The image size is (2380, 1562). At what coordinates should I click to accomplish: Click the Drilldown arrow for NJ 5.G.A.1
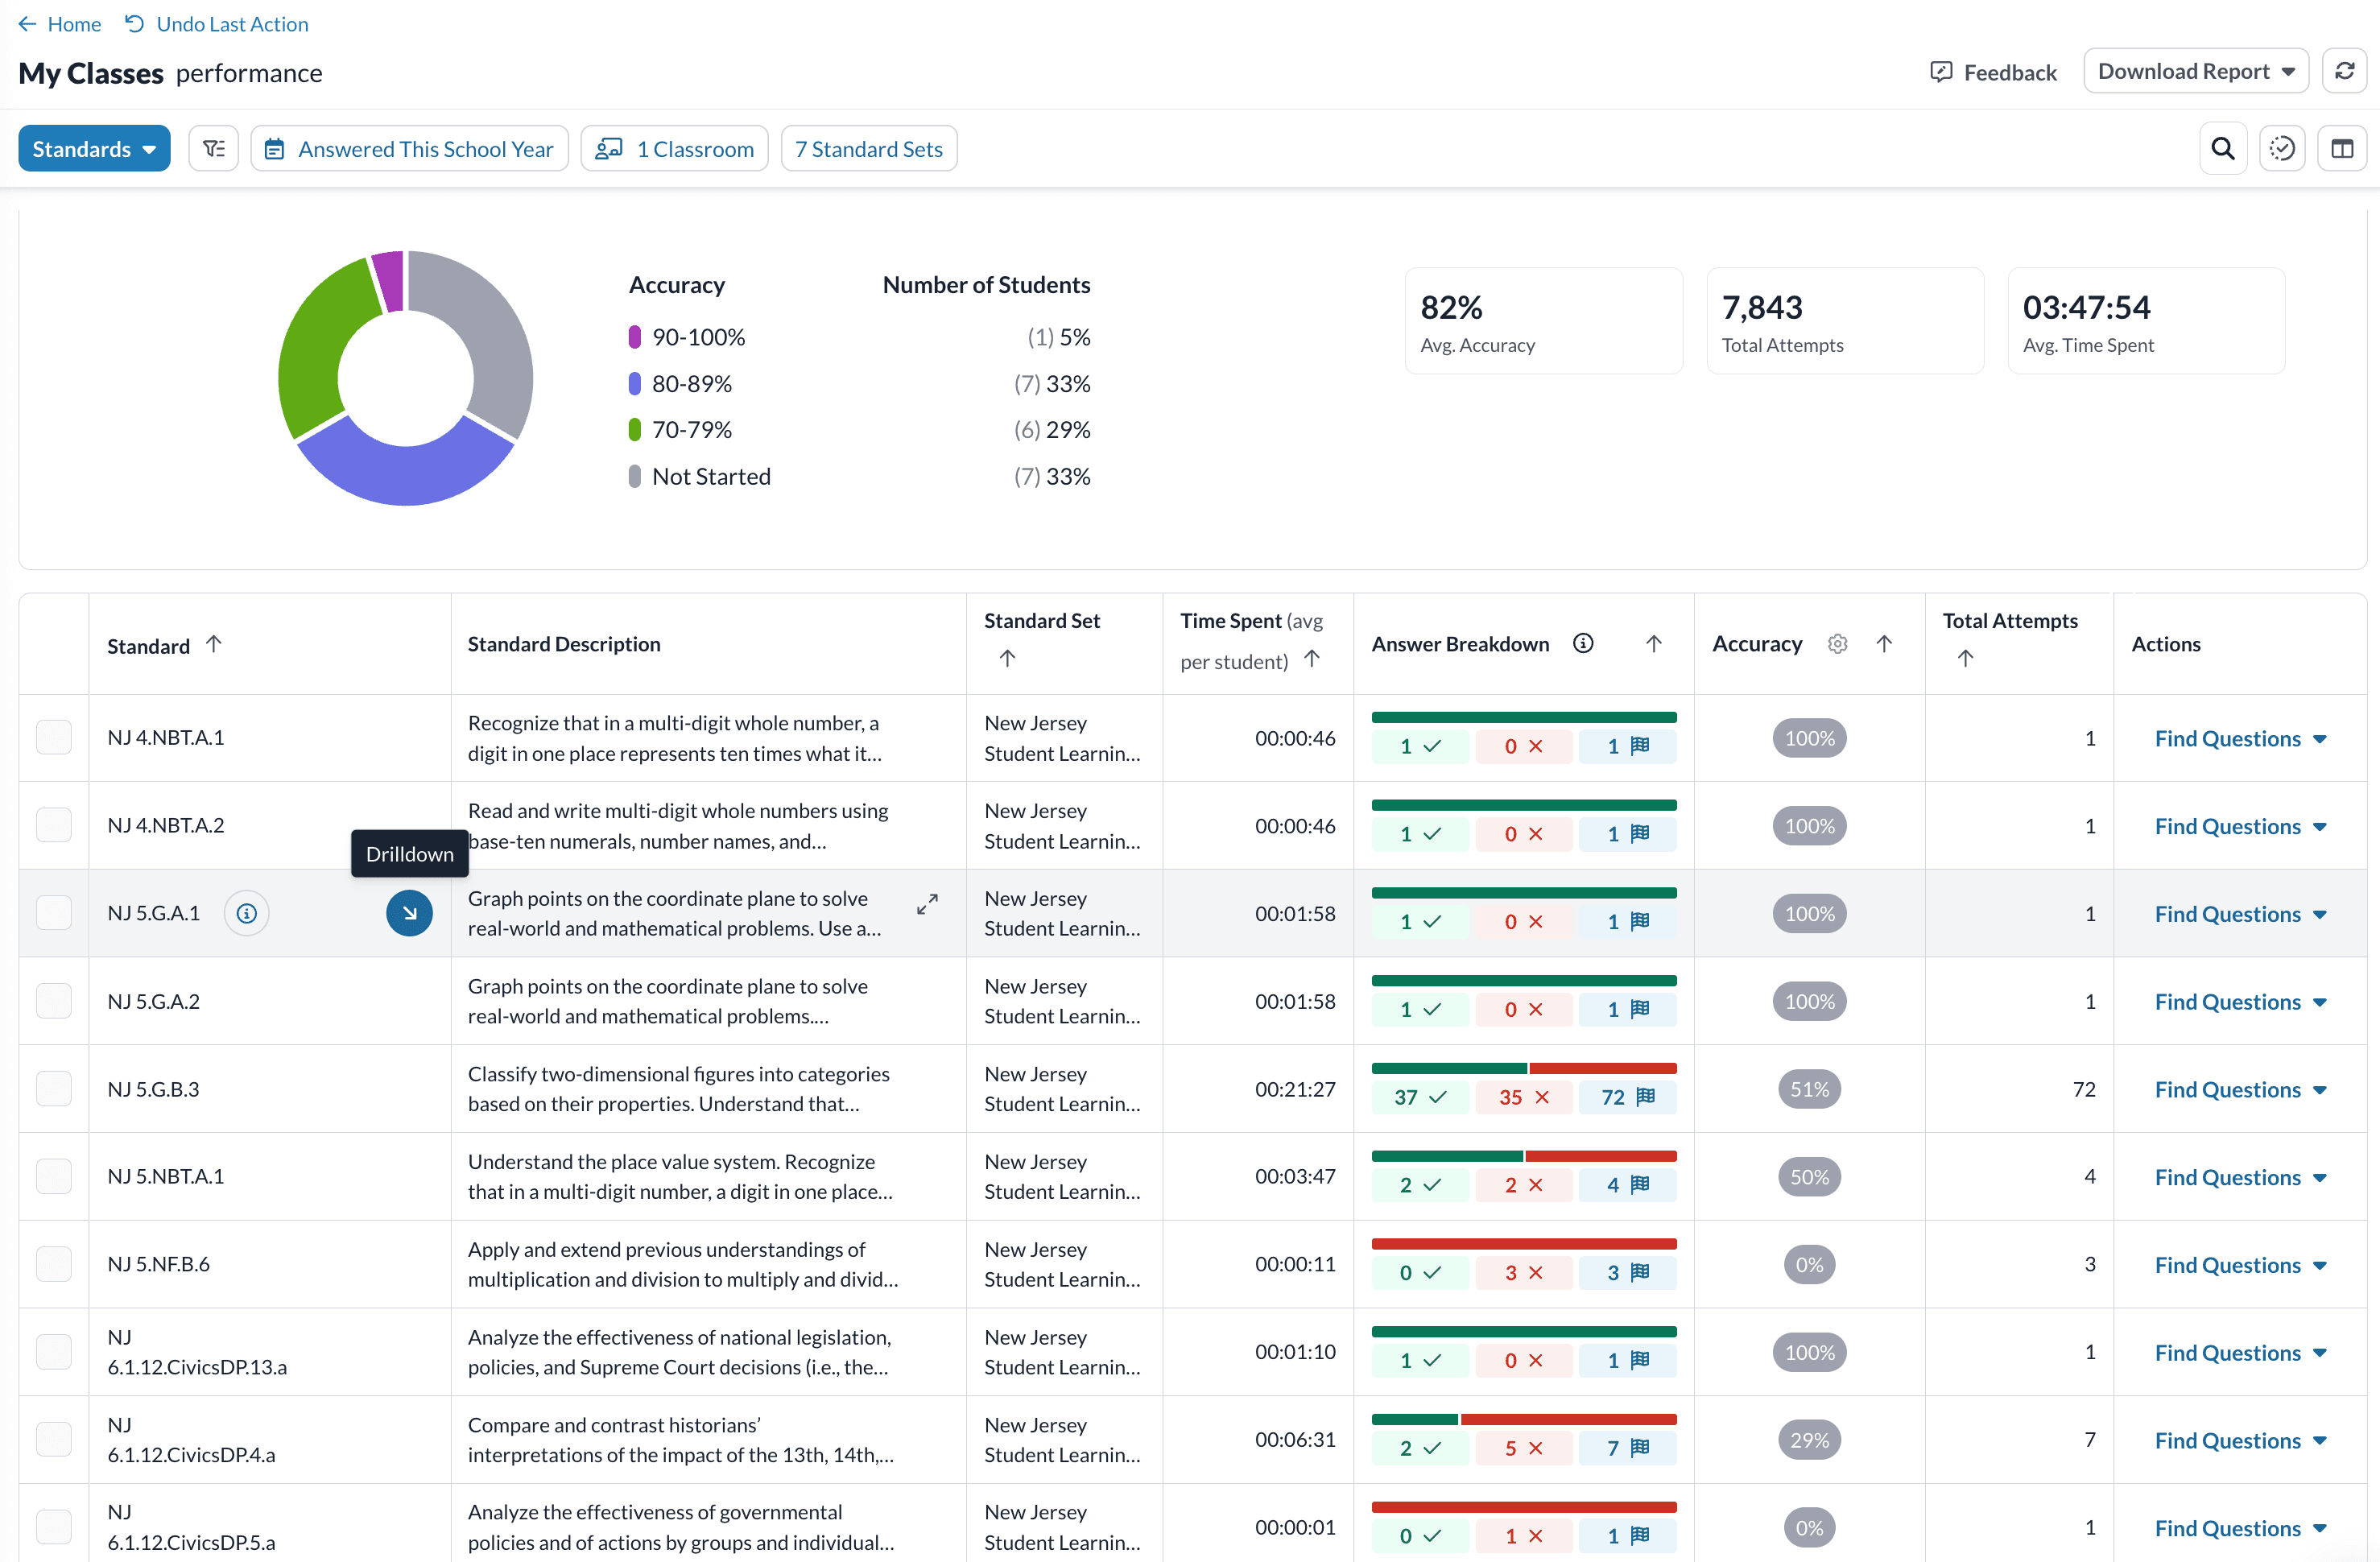tap(409, 913)
